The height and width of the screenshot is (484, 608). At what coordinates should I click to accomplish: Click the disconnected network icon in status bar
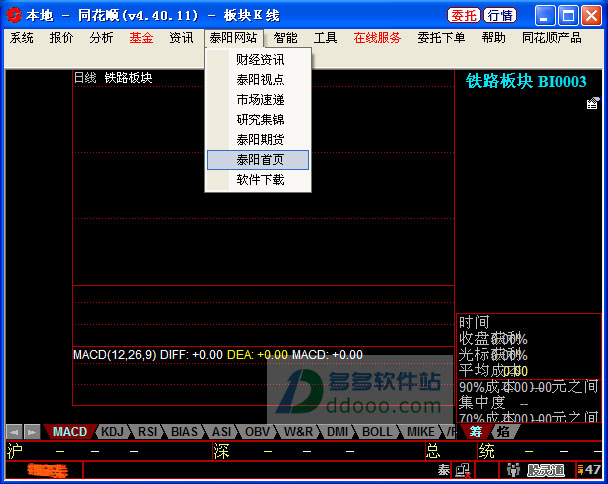click(x=463, y=470)
